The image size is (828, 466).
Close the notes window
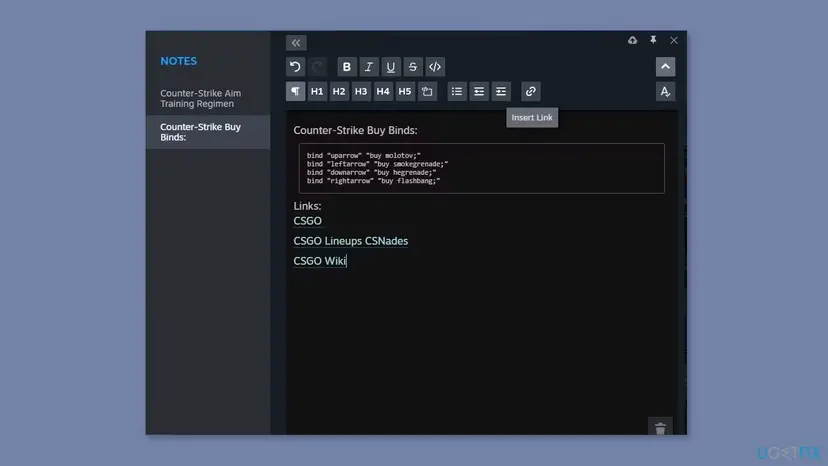coord(674,40)
